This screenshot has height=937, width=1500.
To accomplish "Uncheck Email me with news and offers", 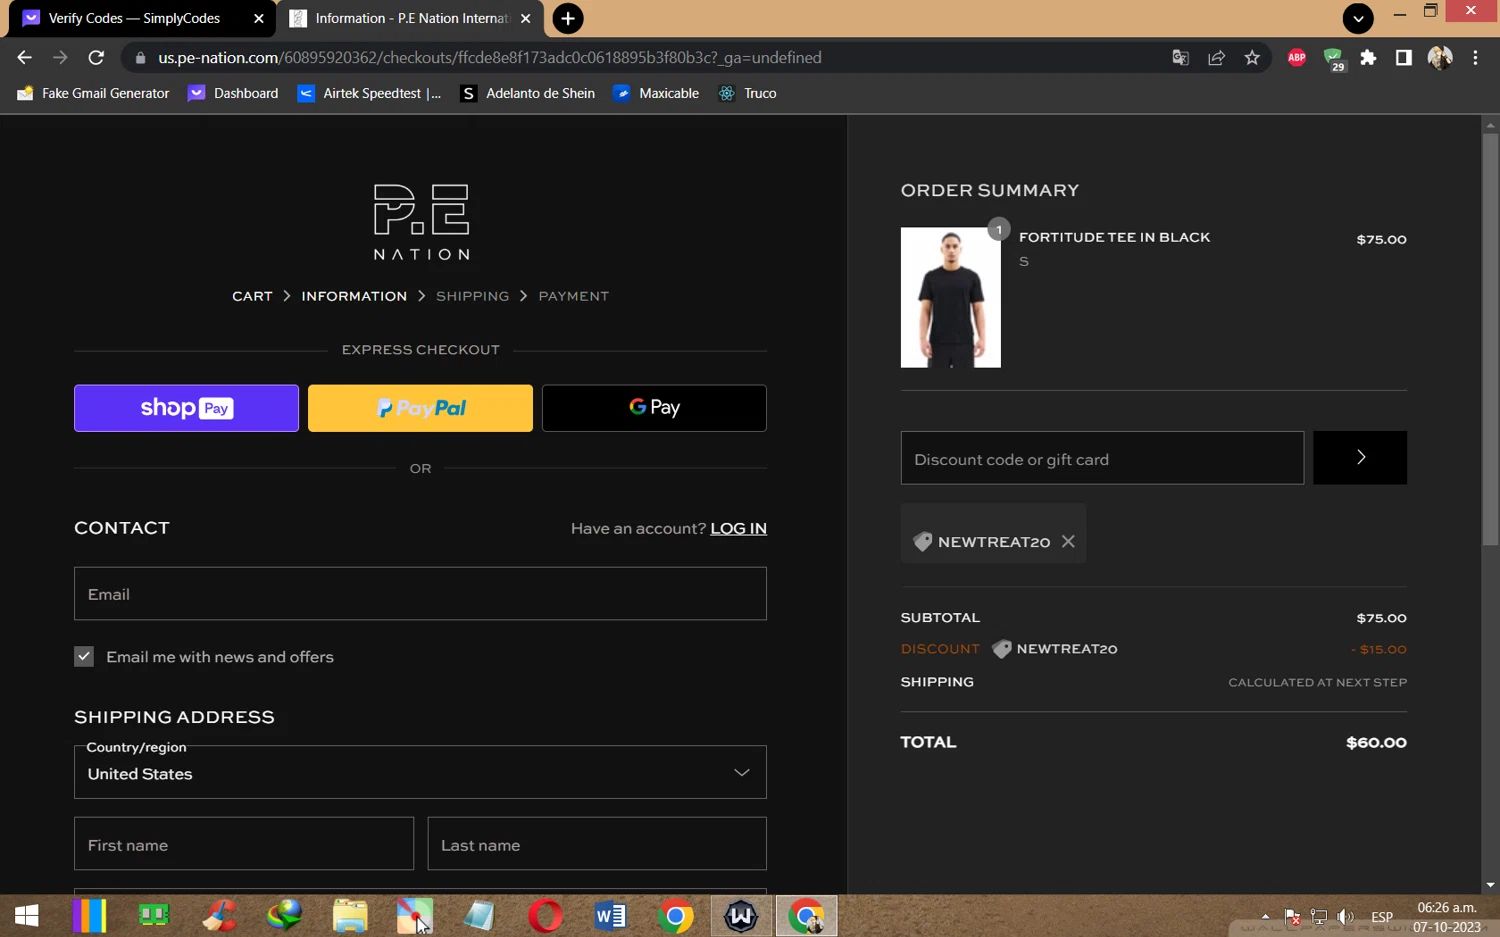I will (x=84, y=656).
